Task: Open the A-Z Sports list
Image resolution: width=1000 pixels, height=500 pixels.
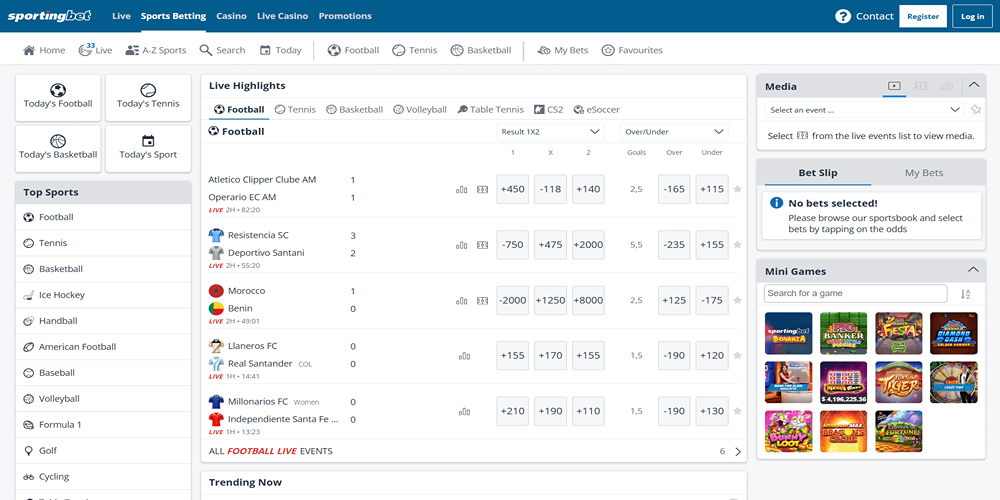Action: (156, 50)
